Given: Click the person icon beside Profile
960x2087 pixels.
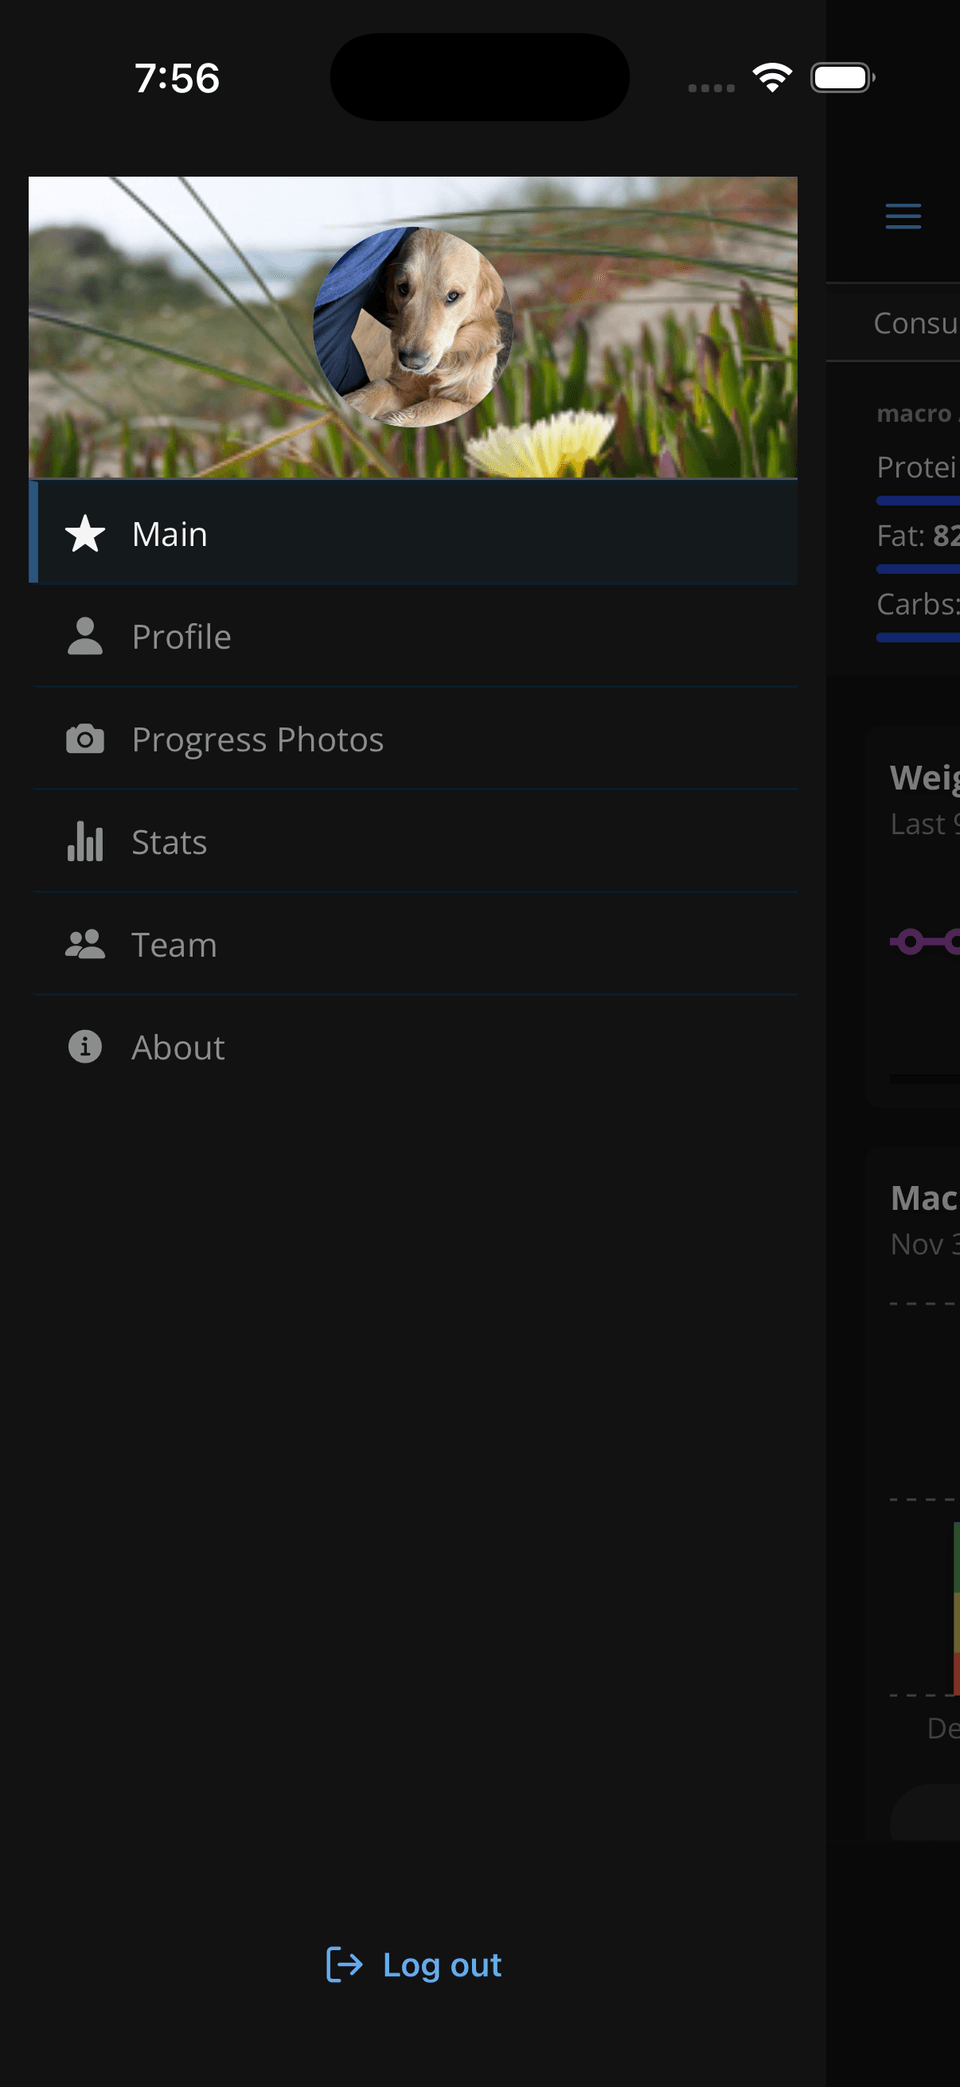Looking at the screenshot, I should pyautogui.click(x=85, y=636).
